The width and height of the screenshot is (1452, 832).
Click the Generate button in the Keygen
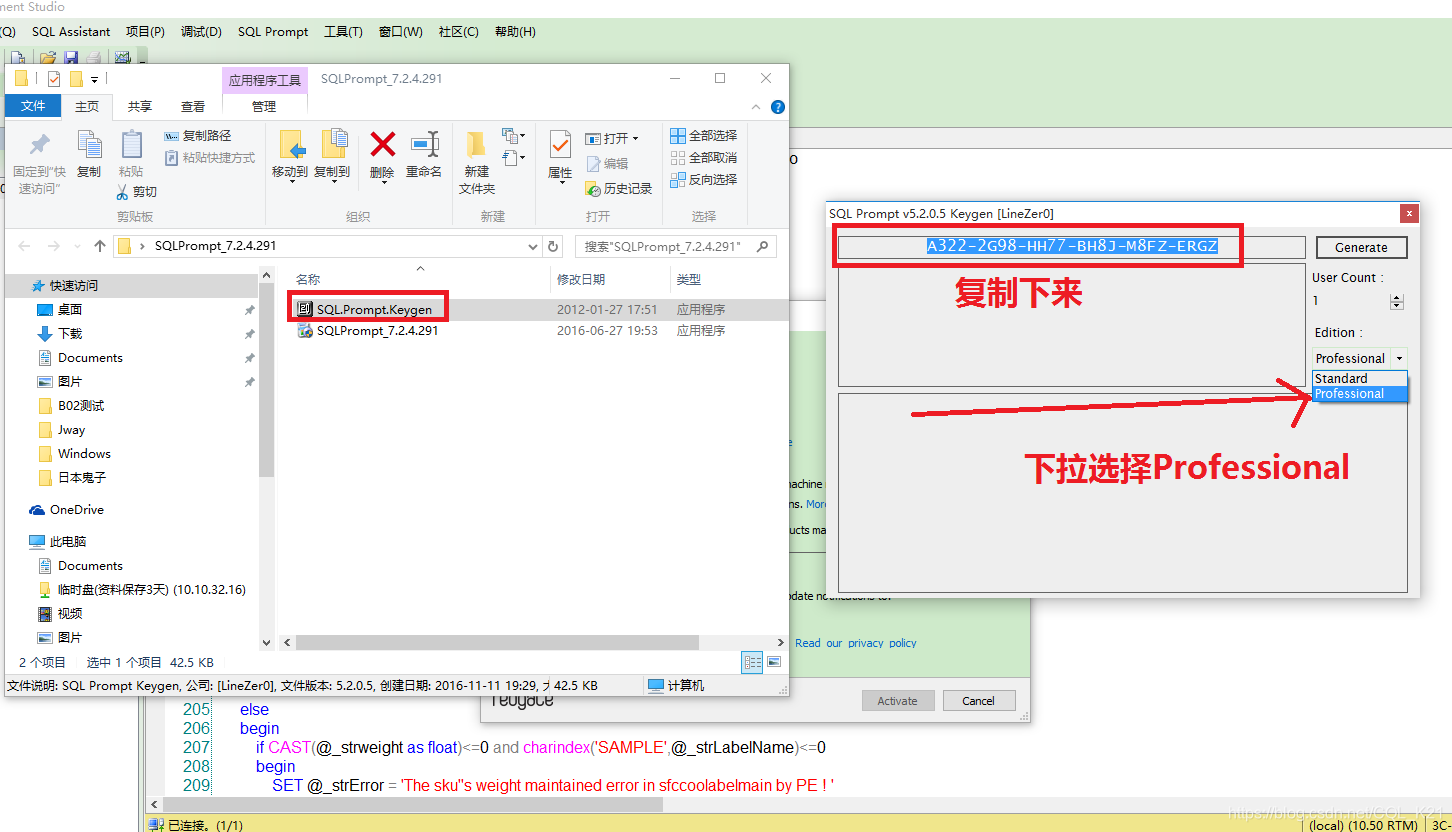click(1361, 247)
